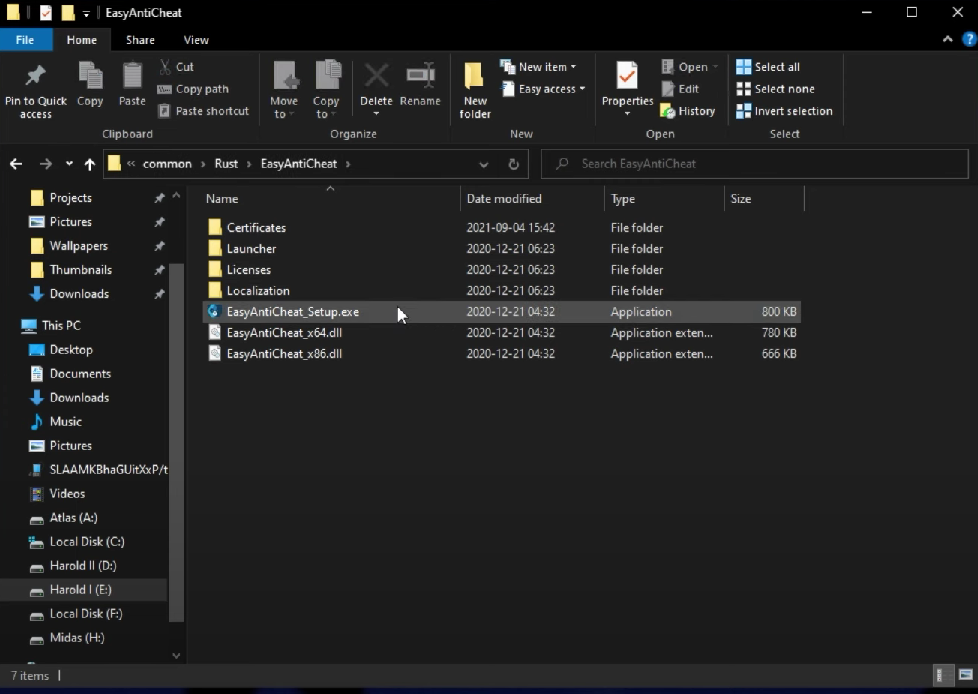Screen dimensions: 978x694
Task: Click the Copy icon in Clipboard group
Action: [x=90, y=77]
